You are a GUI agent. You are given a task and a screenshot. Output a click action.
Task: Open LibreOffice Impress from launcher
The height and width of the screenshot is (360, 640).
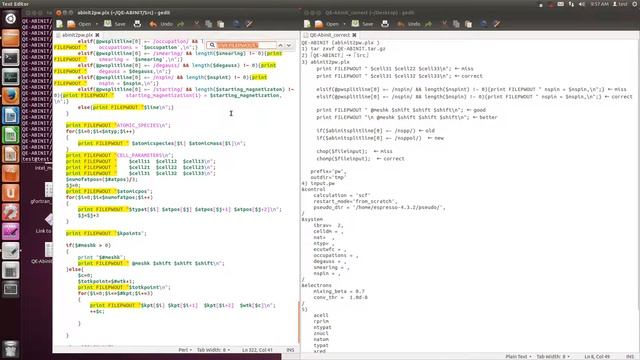(x=10, y=154)
